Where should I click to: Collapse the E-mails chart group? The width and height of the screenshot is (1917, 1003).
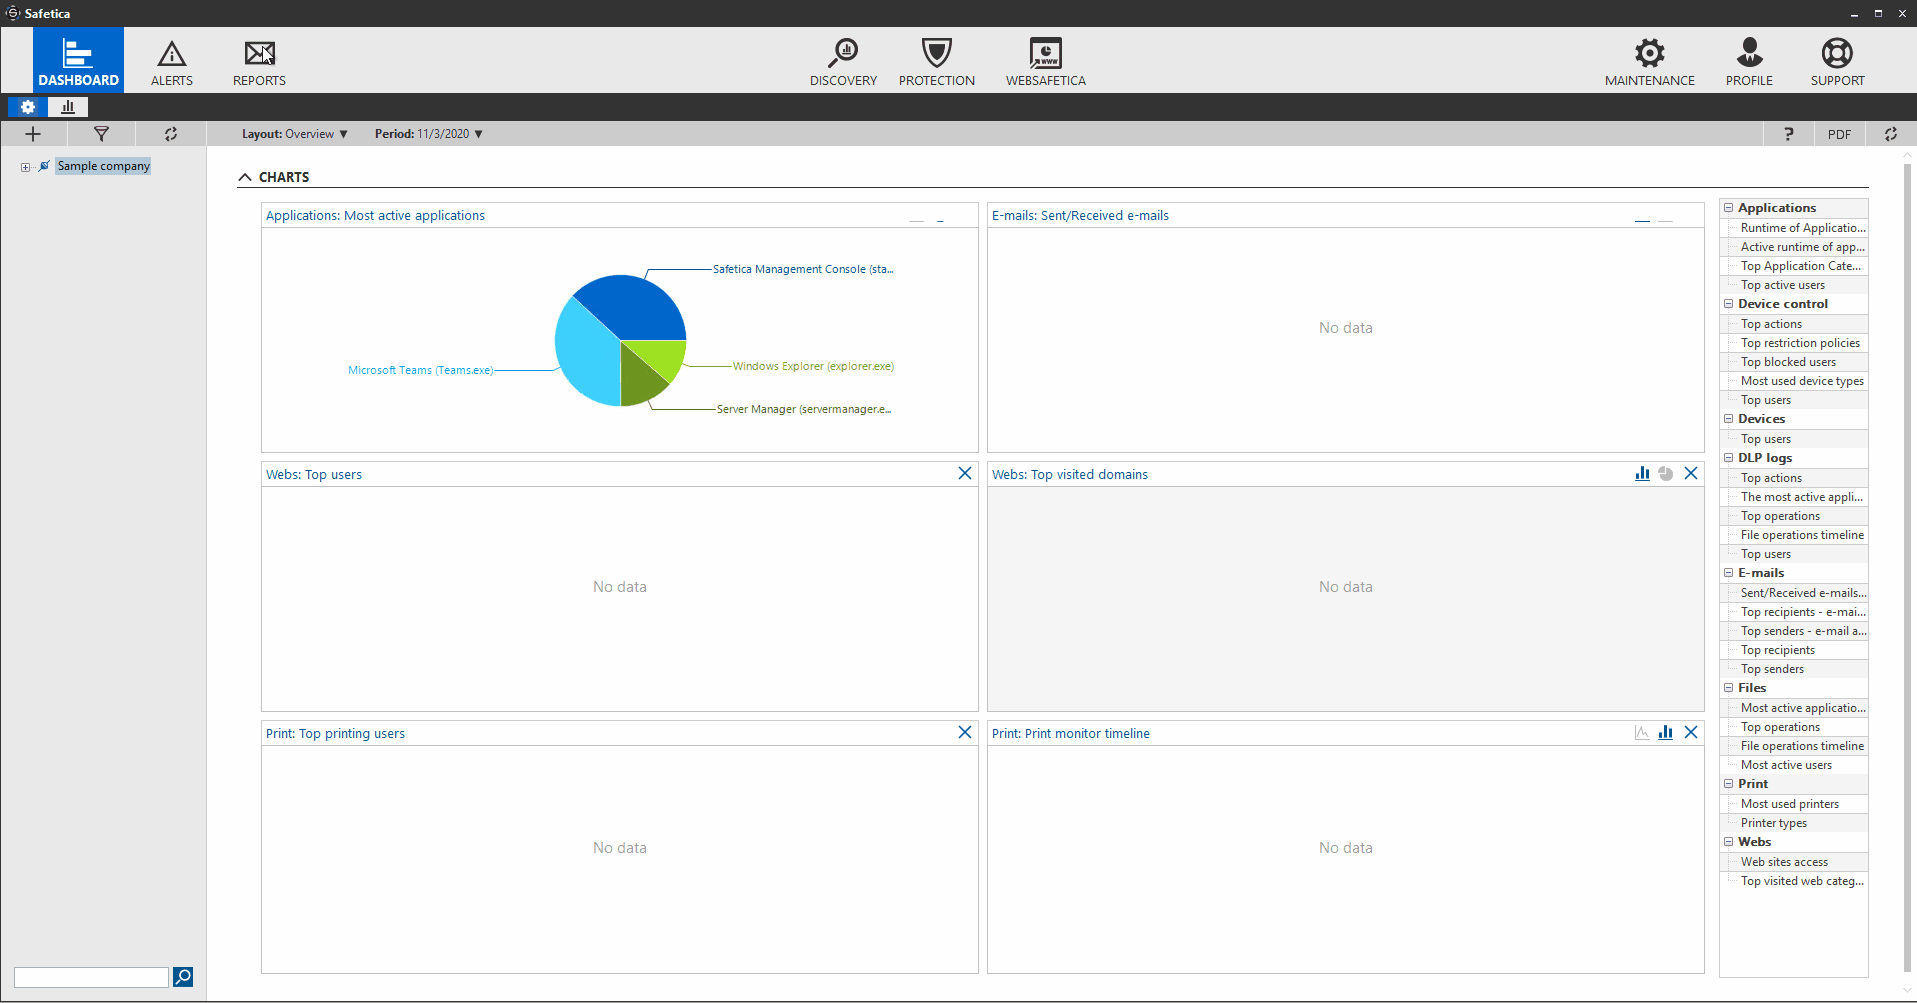(x=1728, y=573)
